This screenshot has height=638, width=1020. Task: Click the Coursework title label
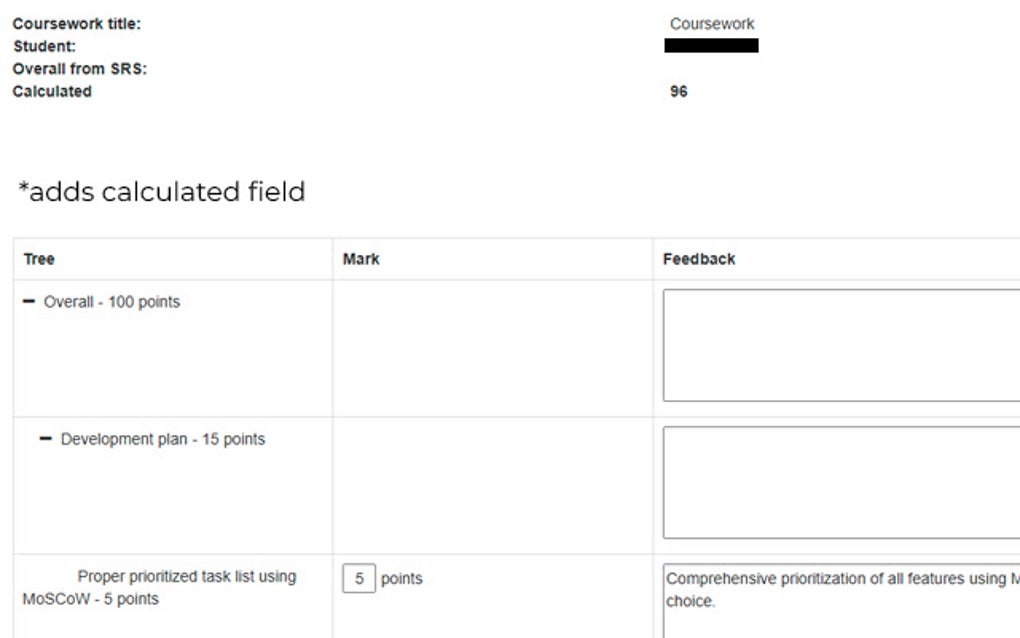coord(76,25)
